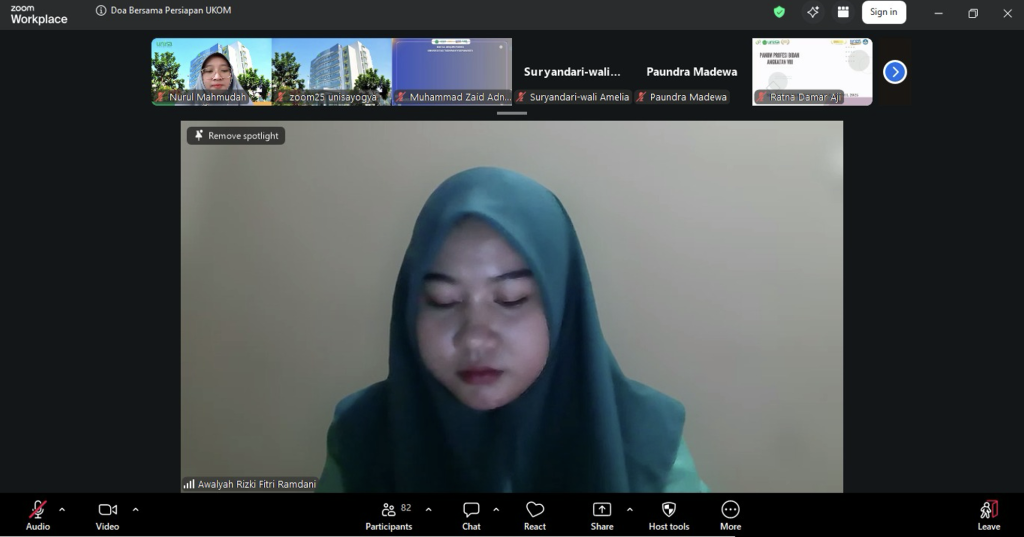
Task: Click the Sign in button
Action: click(x=883, y=12)
